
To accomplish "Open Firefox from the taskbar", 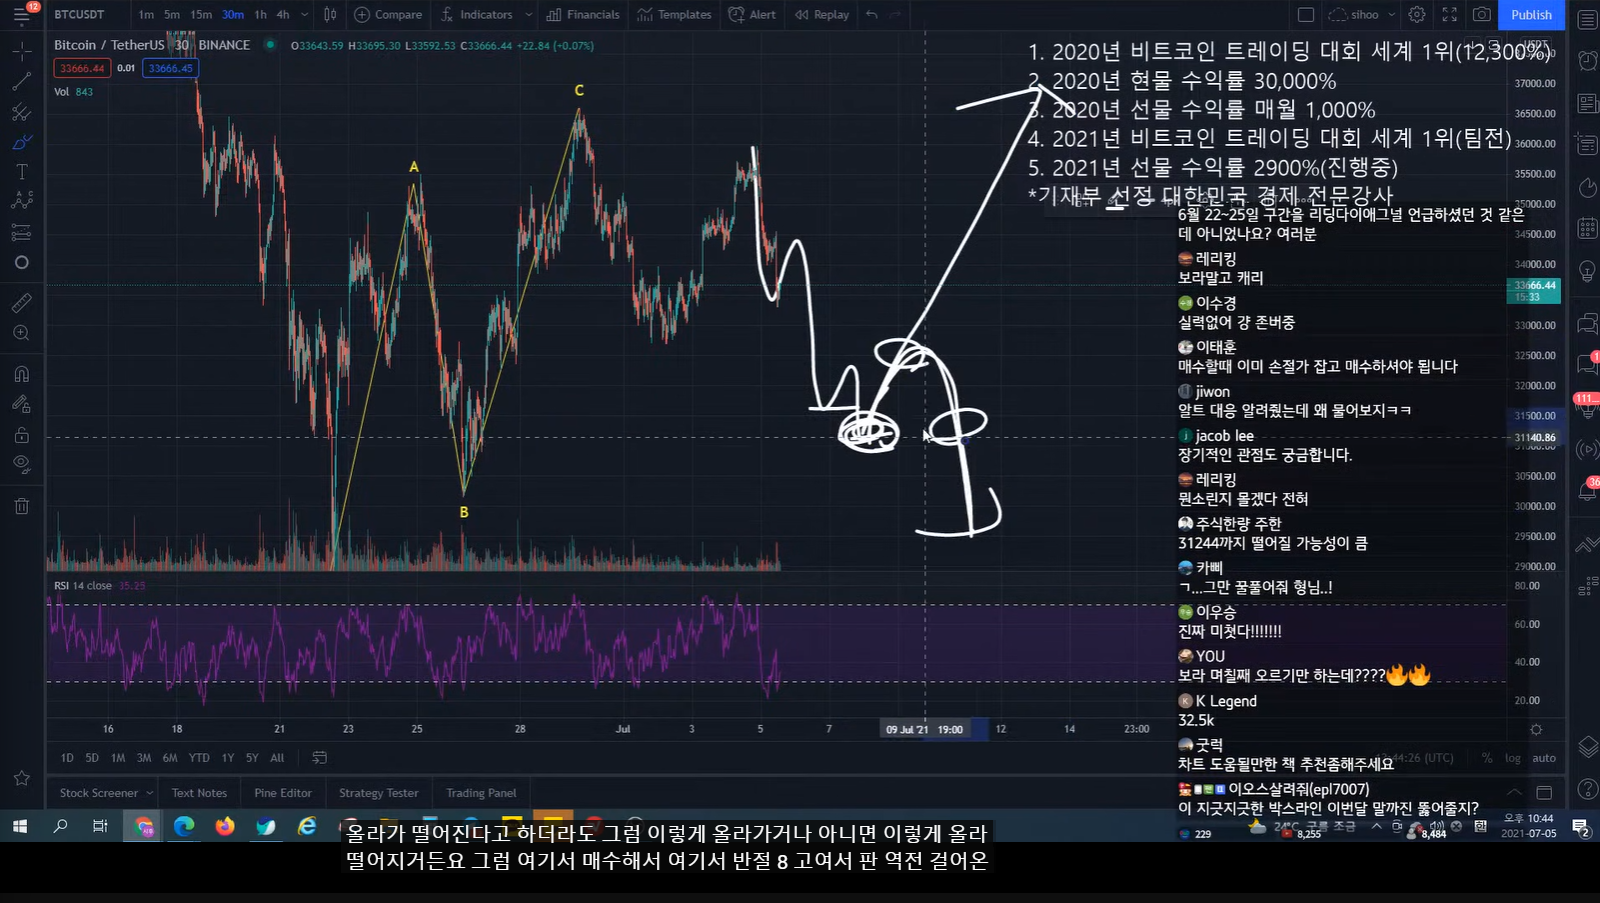I will [224, 826].
